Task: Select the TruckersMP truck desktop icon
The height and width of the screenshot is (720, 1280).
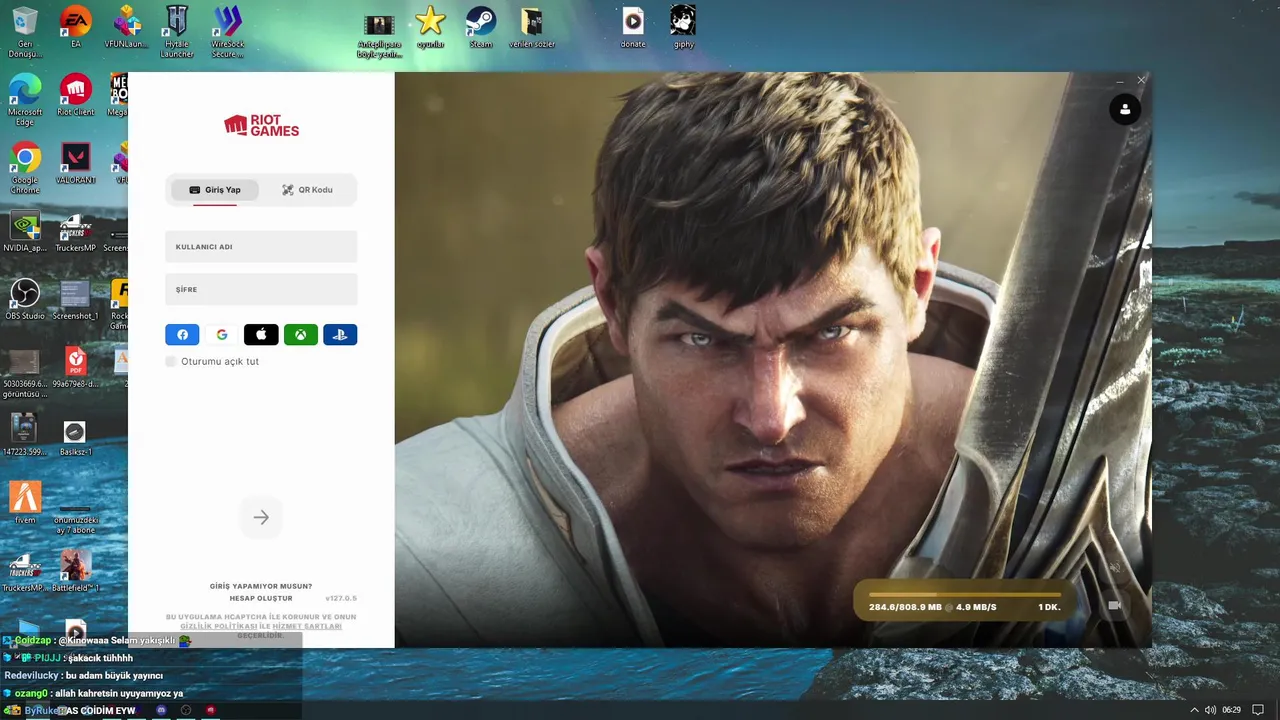Action: [75, 231]
